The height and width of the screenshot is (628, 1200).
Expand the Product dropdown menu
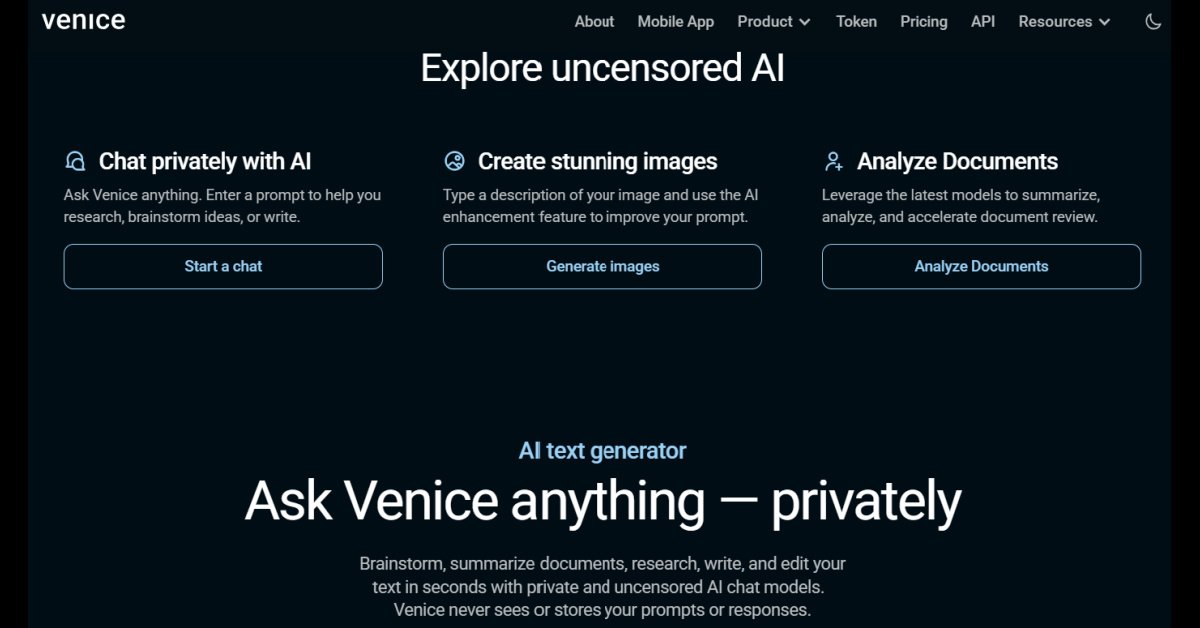pos(773,21)
